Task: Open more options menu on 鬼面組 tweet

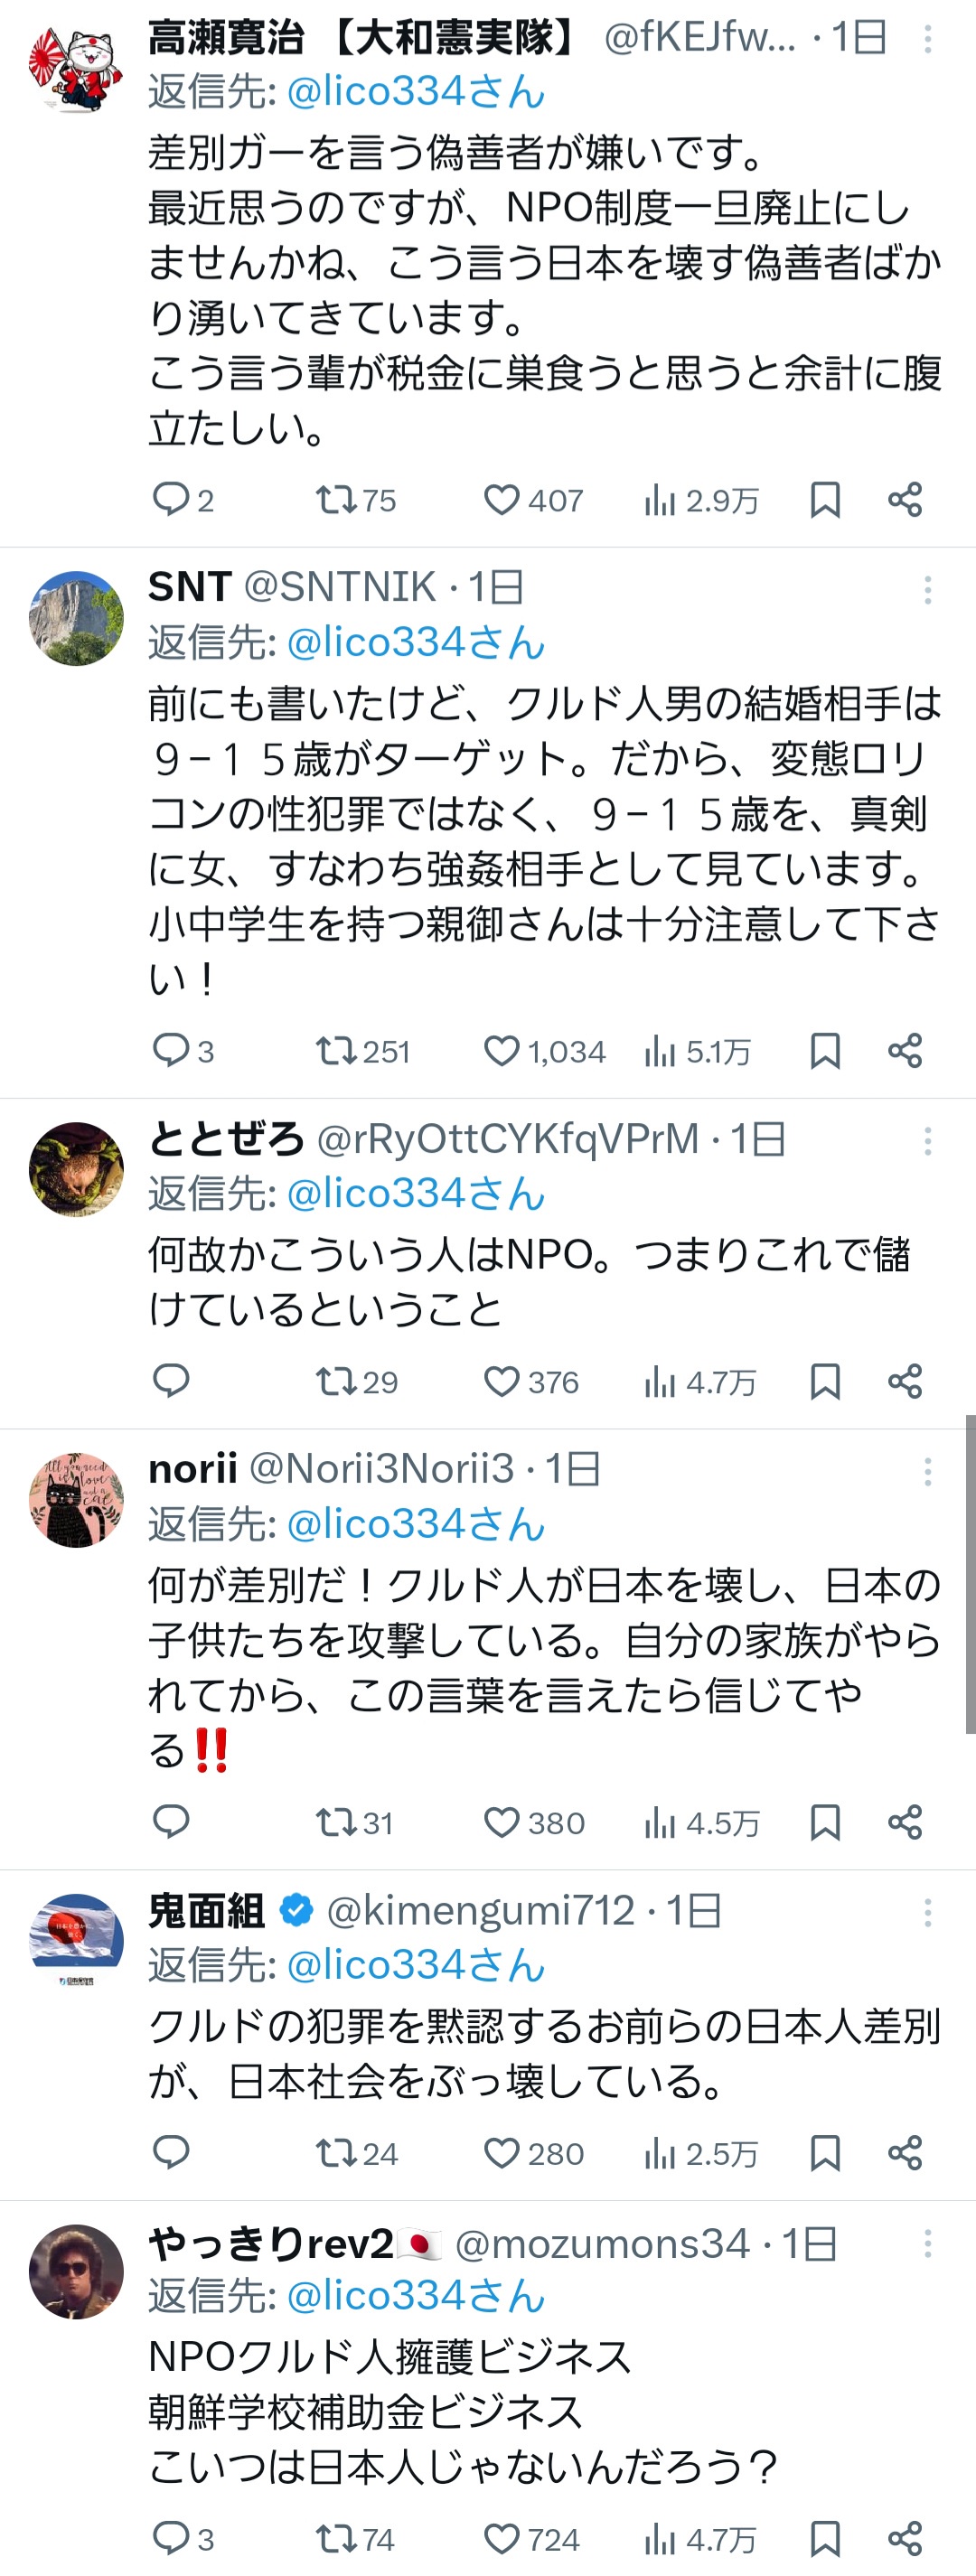Action: pos(928,1913)
